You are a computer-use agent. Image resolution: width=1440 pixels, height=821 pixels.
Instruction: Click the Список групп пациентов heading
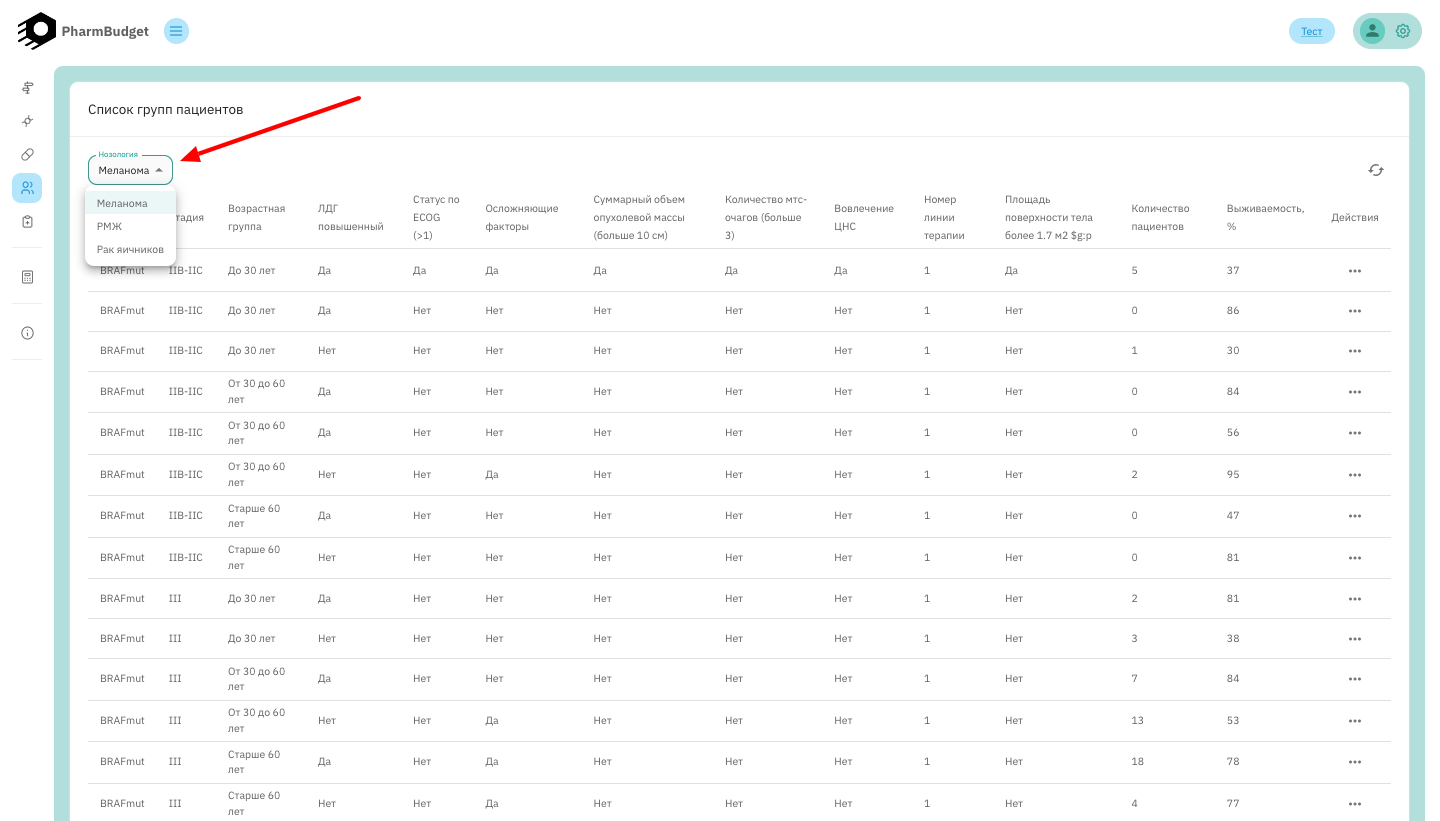[x=166, y=109]
